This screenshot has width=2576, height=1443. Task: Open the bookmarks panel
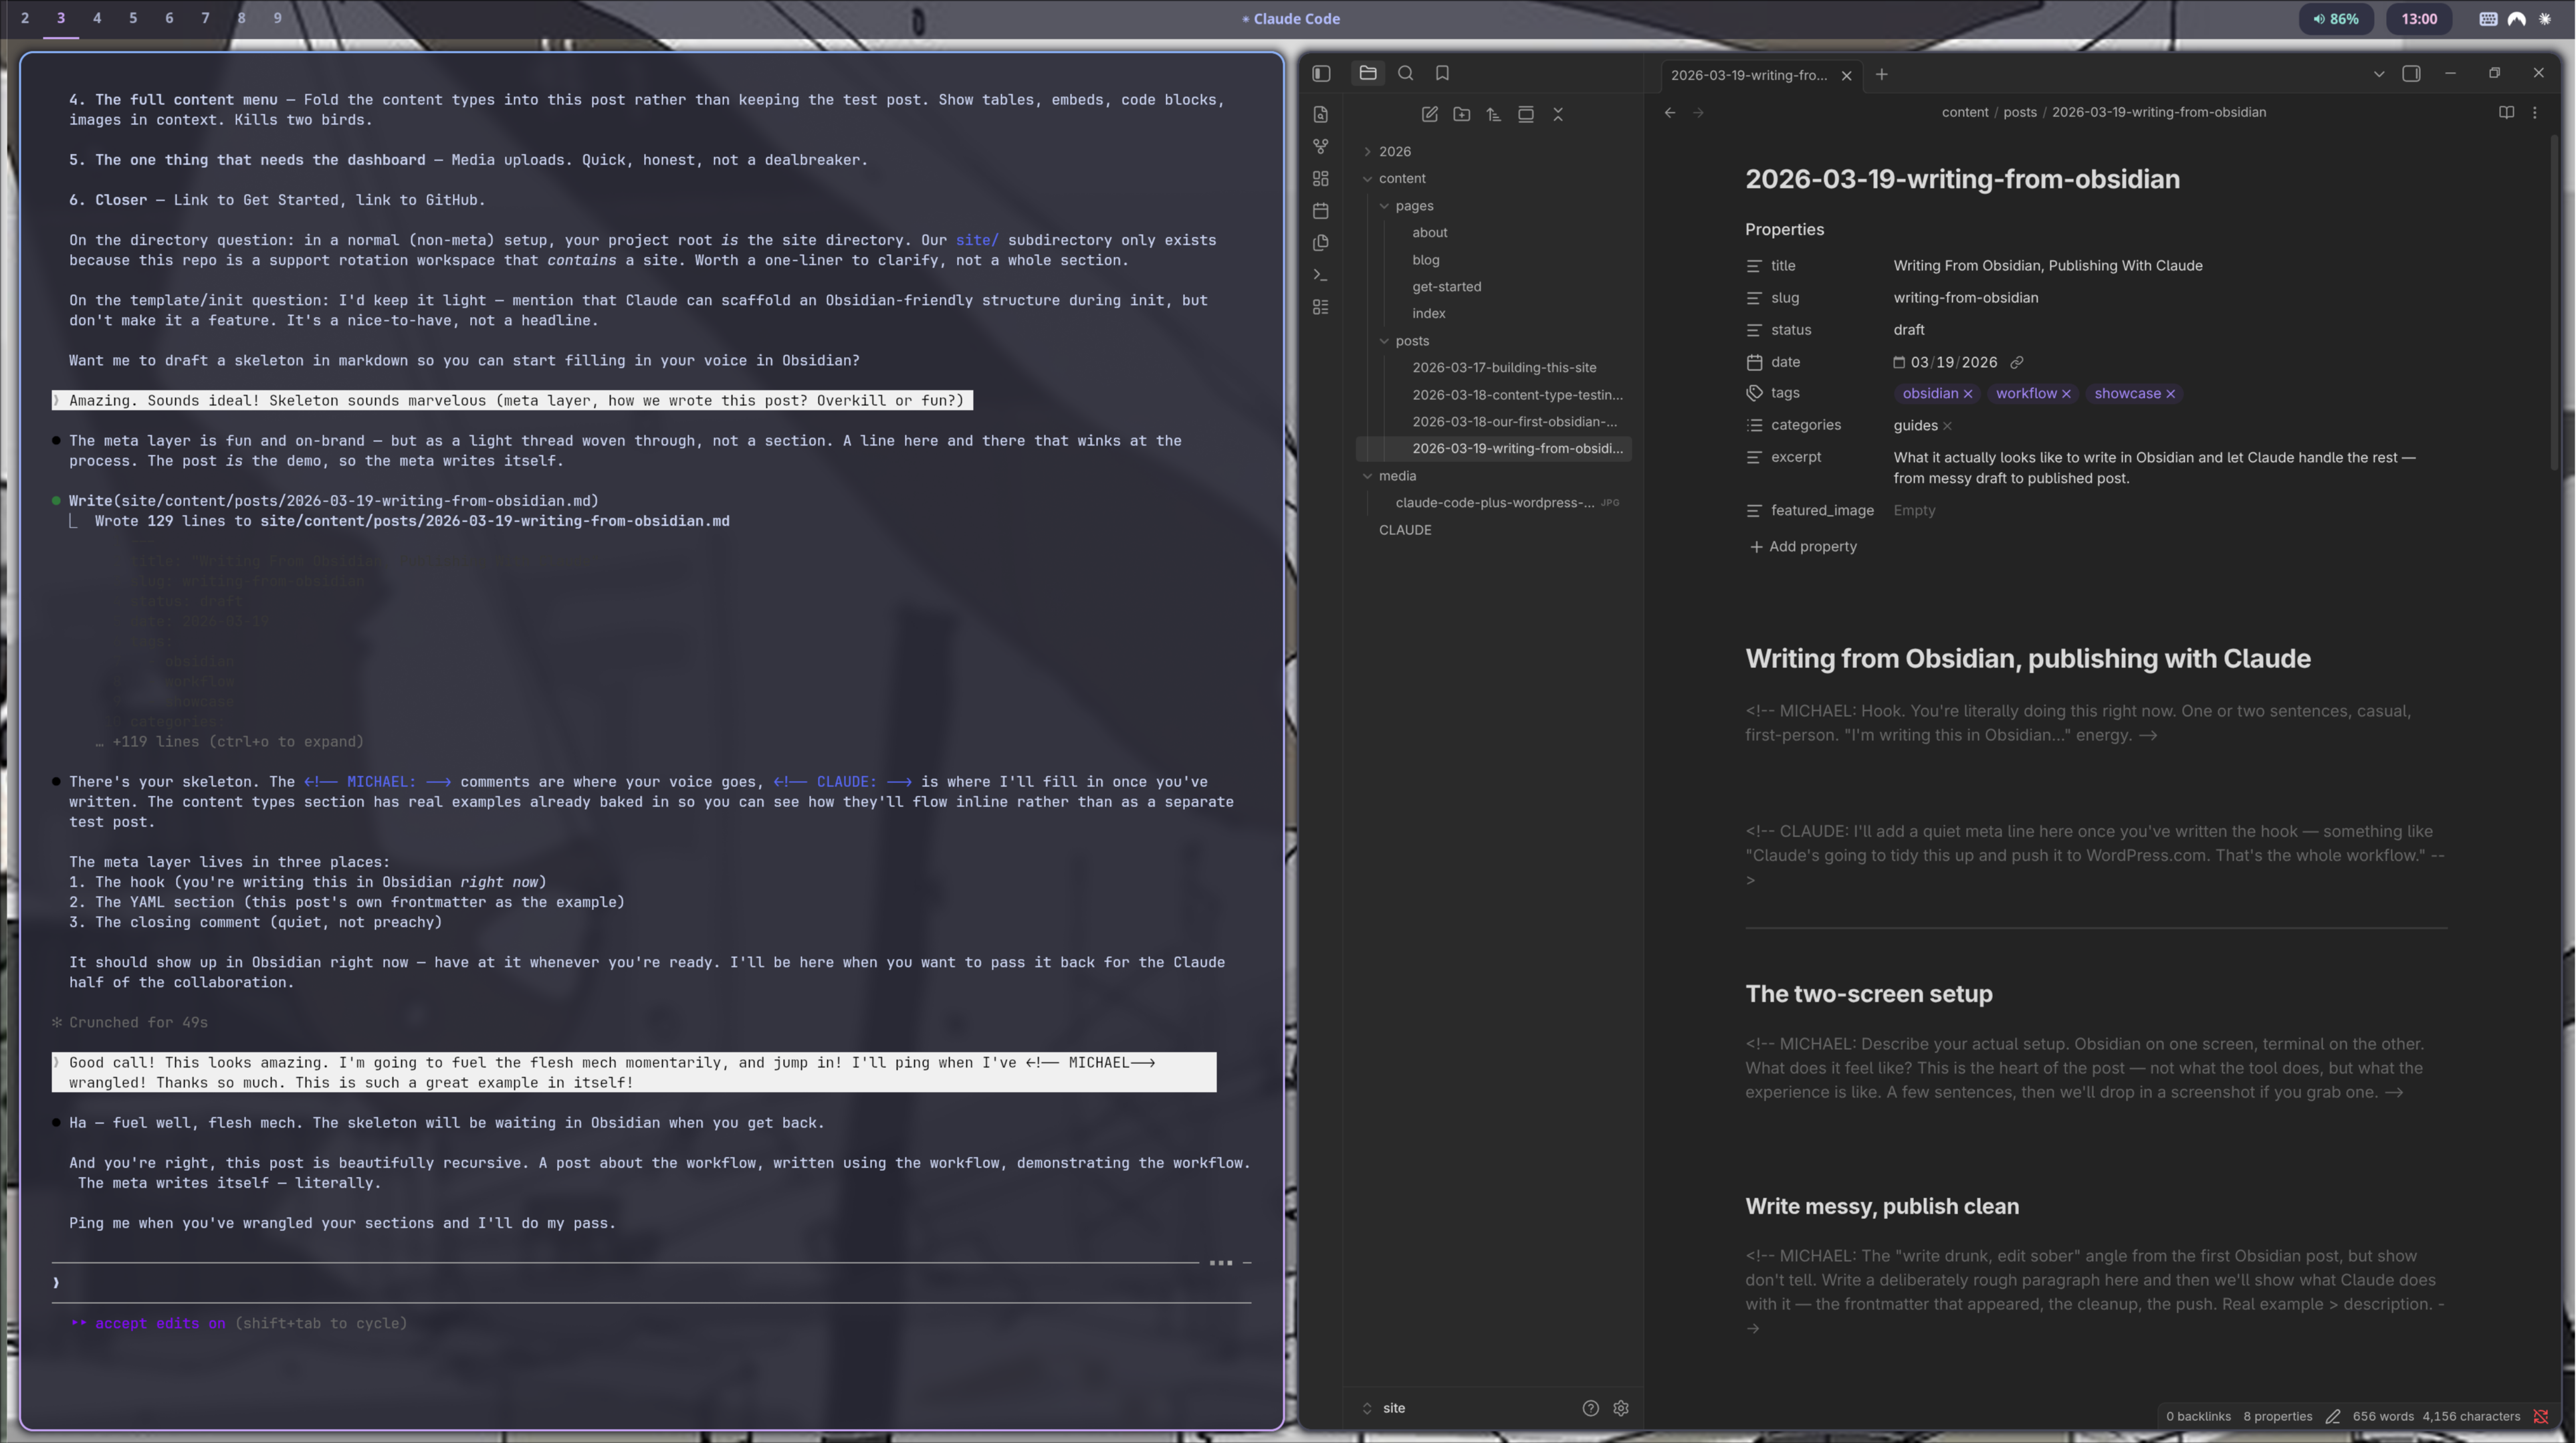click(x=1441, y=72)
